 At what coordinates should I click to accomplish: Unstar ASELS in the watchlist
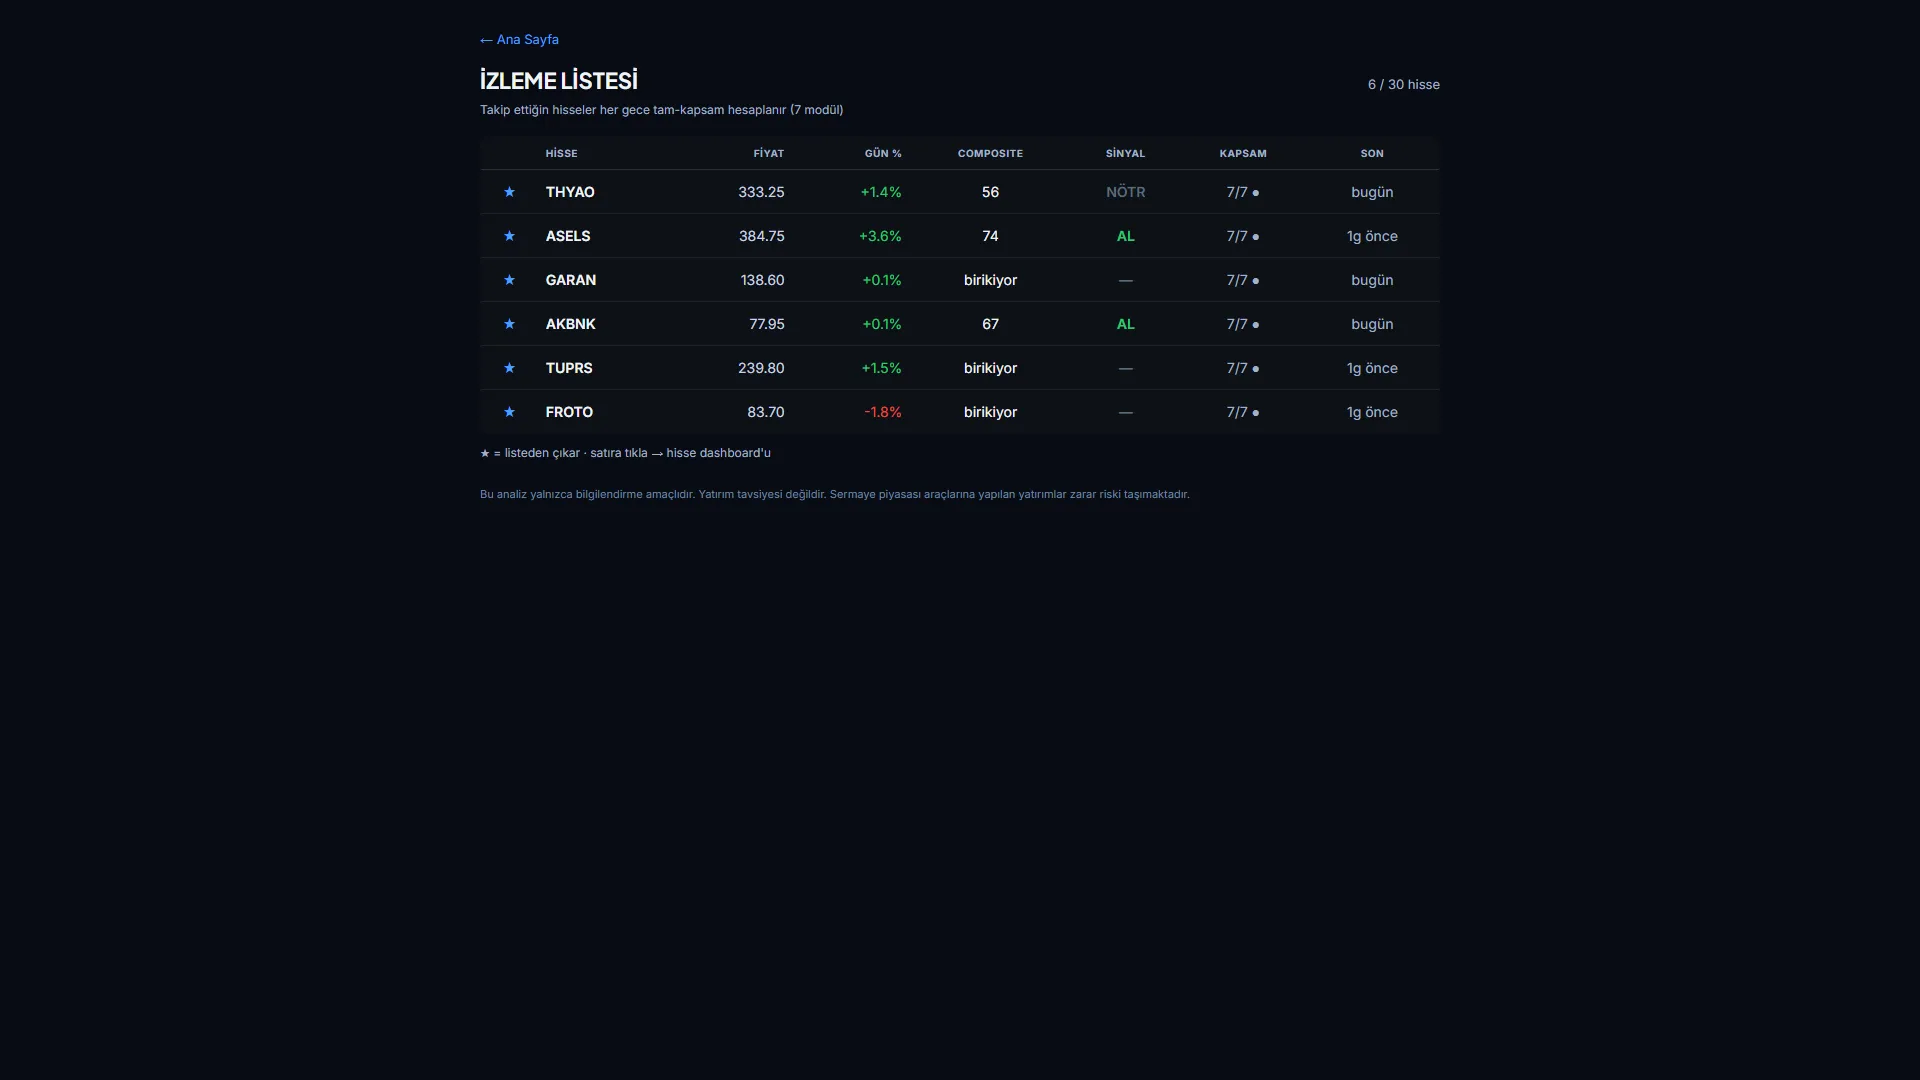coord(509,236)
